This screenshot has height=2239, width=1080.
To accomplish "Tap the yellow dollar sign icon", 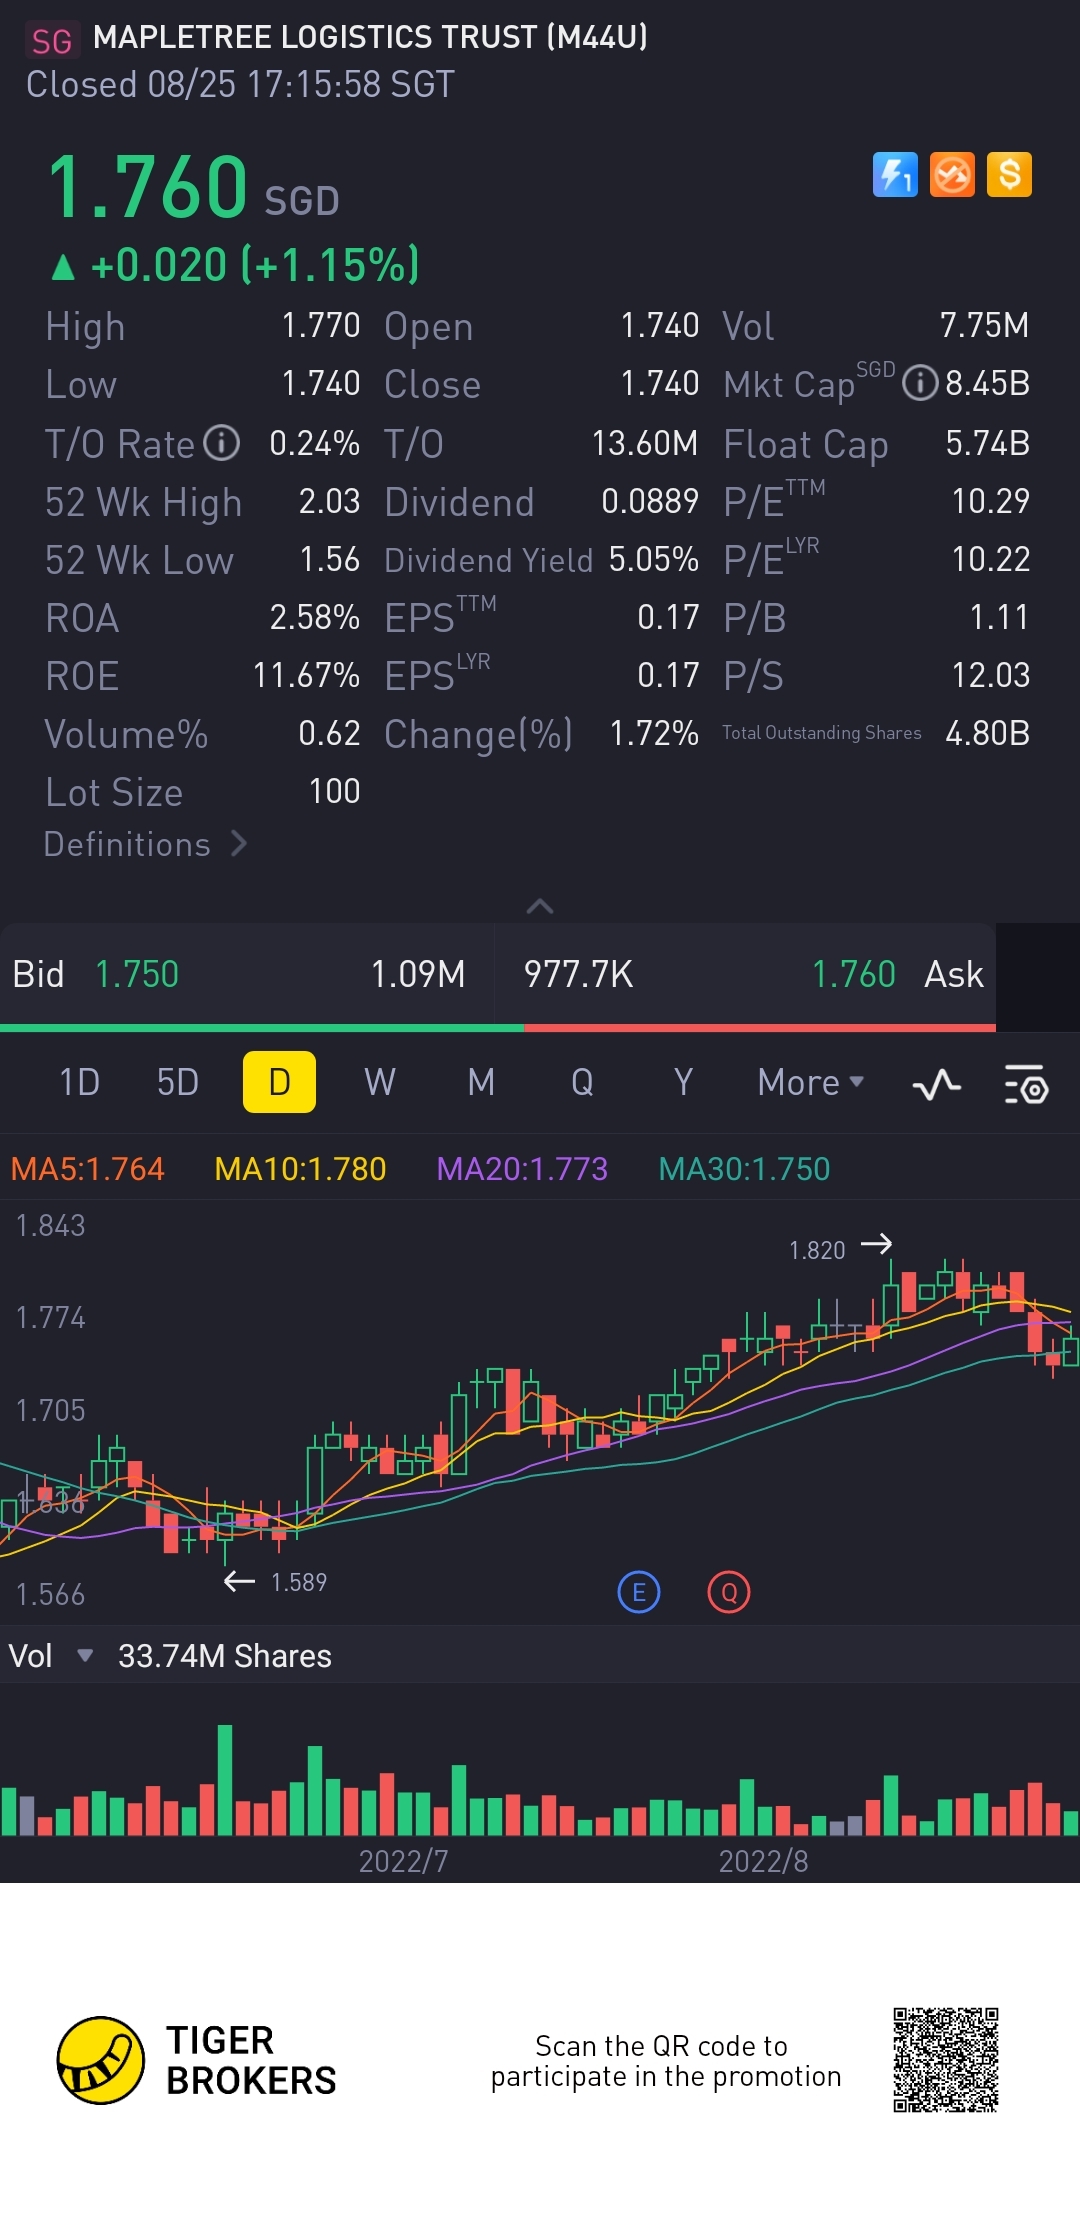I will 1009,175.
